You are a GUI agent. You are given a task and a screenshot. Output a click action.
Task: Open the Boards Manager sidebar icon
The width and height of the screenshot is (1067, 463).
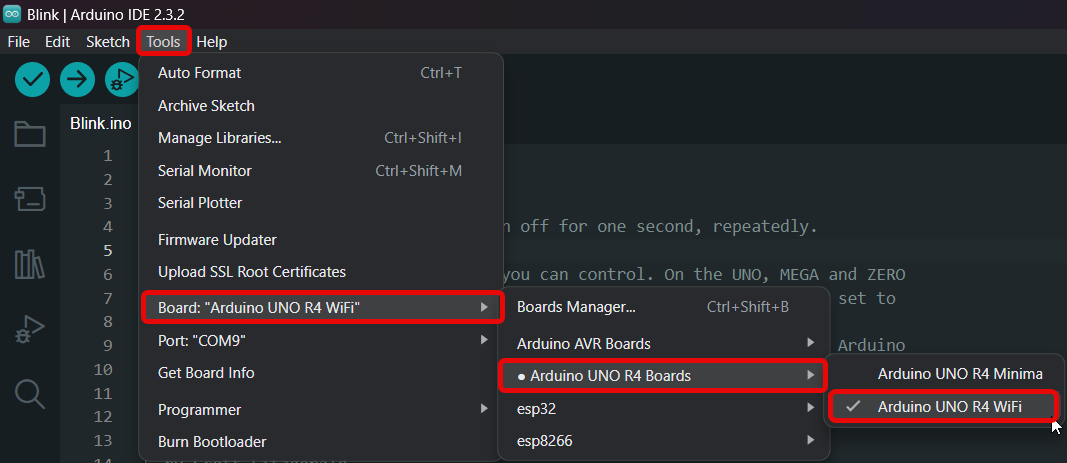coord(30,199)
